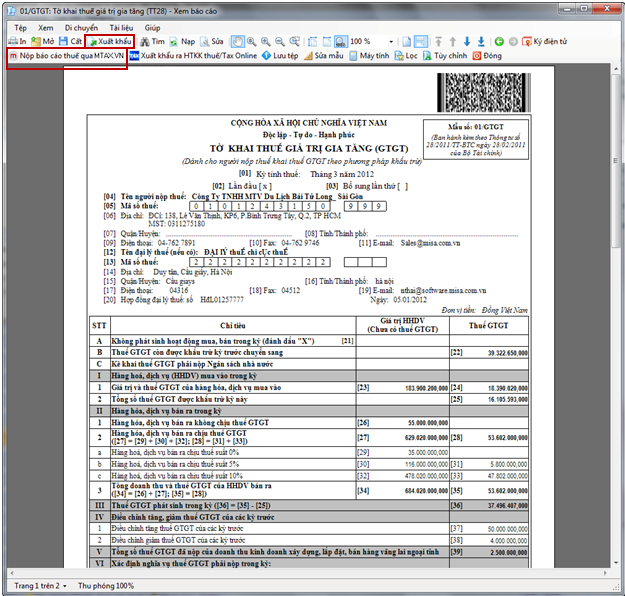Screen dimensions: 625x596
Task: Click the Tùy chỉnh customize button
Action: pos(445,56)
